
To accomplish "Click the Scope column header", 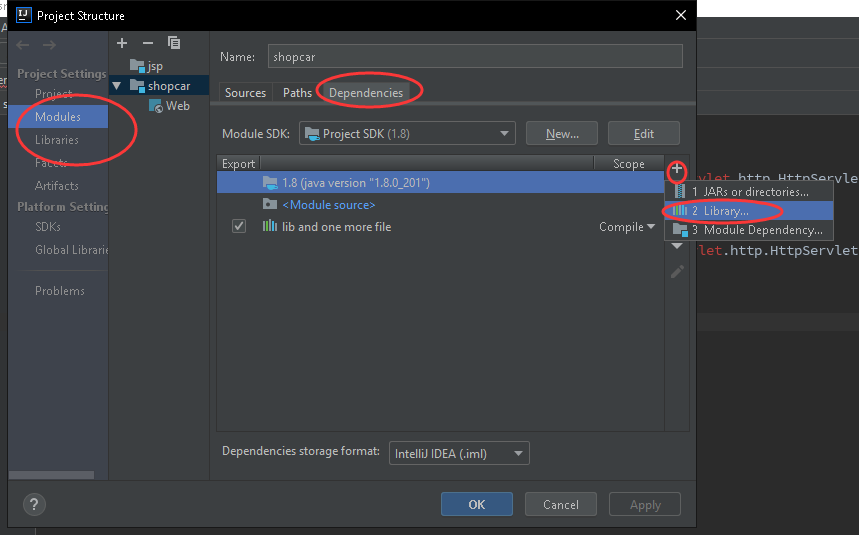I will point(629,163).
